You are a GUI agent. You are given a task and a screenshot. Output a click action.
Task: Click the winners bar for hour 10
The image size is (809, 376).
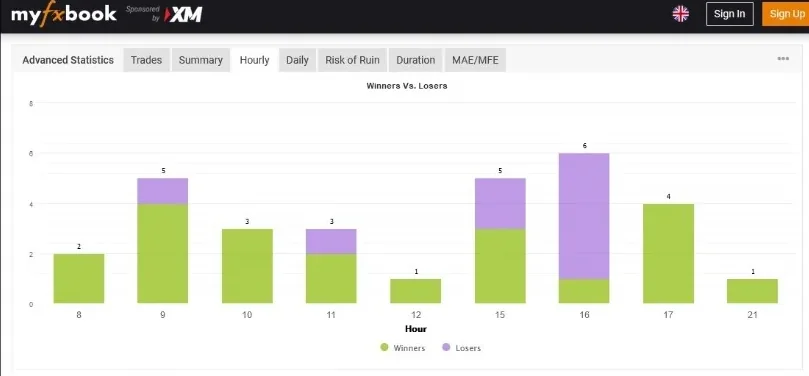click(x=247, y=266)
